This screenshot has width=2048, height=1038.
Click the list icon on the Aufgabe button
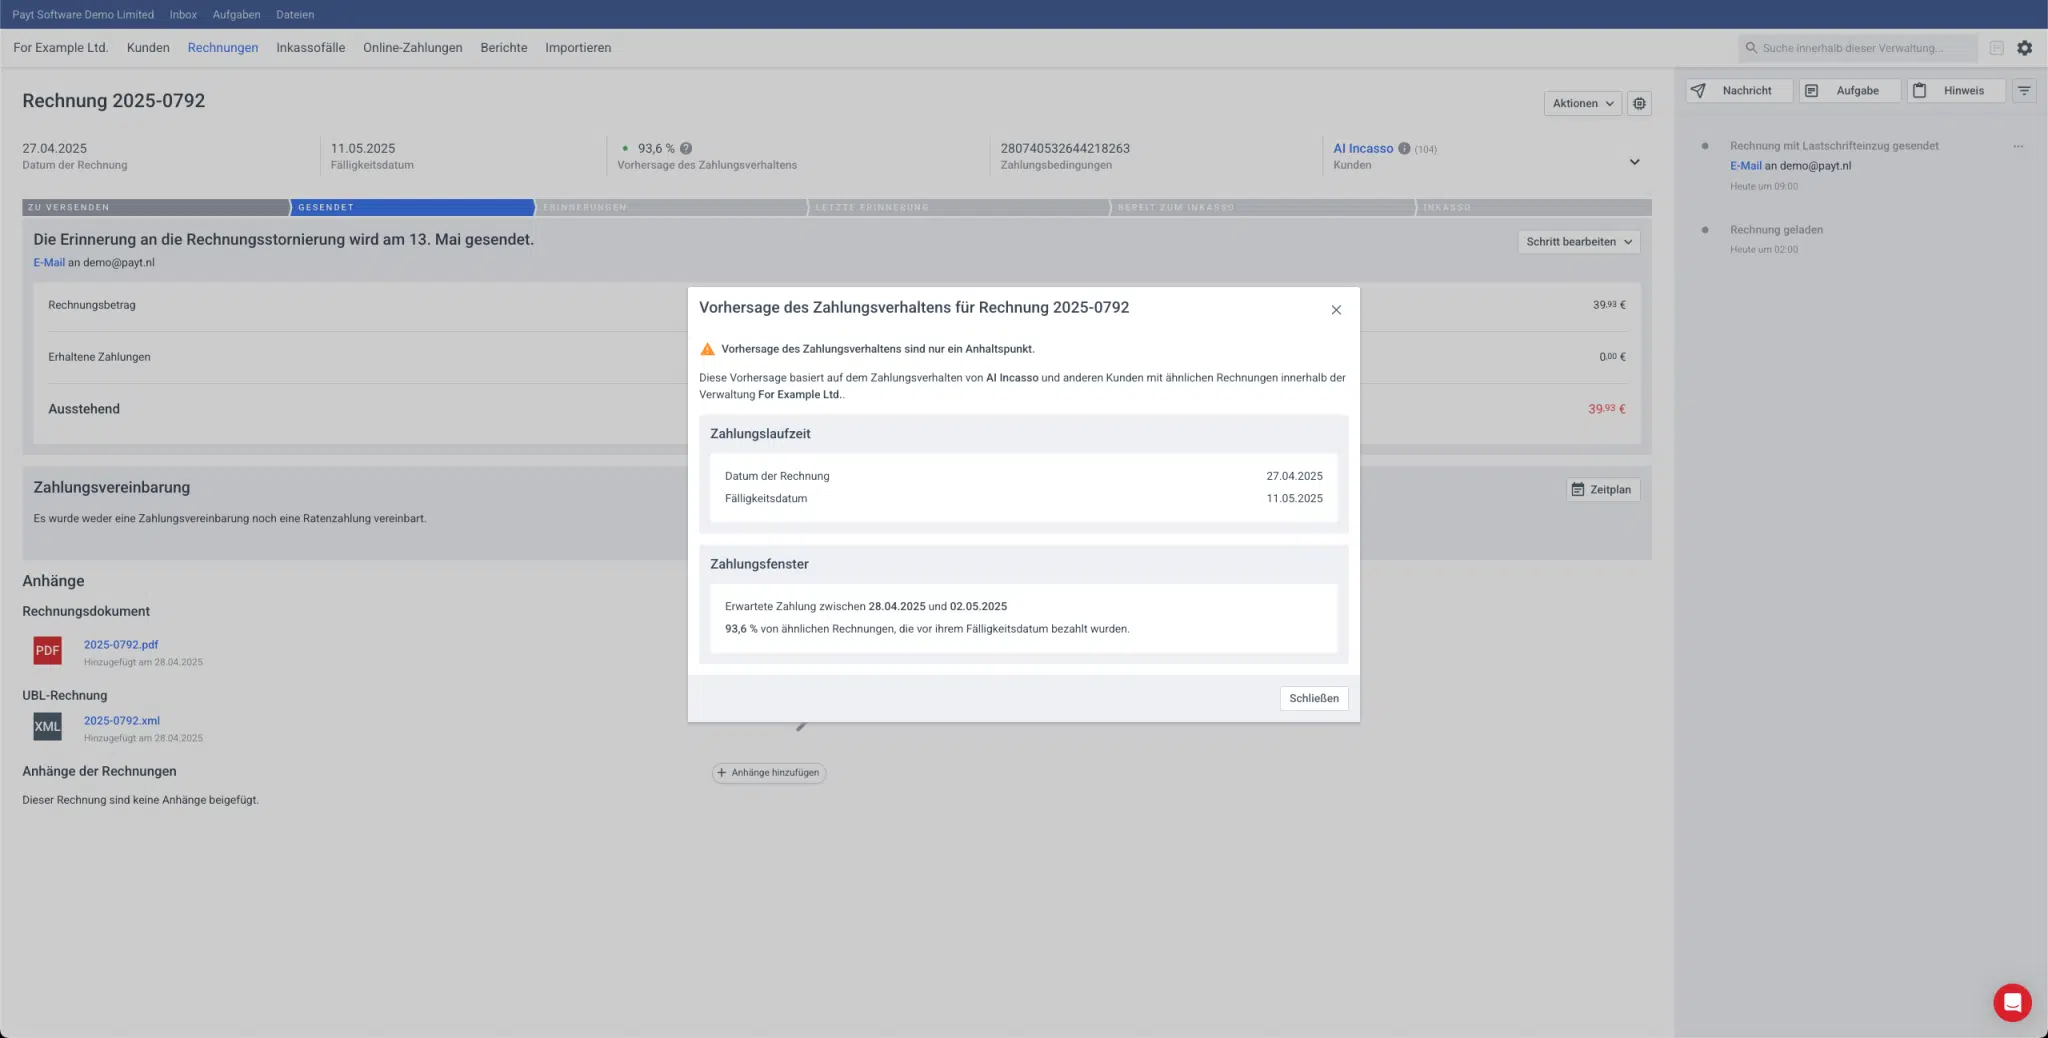1811,90
